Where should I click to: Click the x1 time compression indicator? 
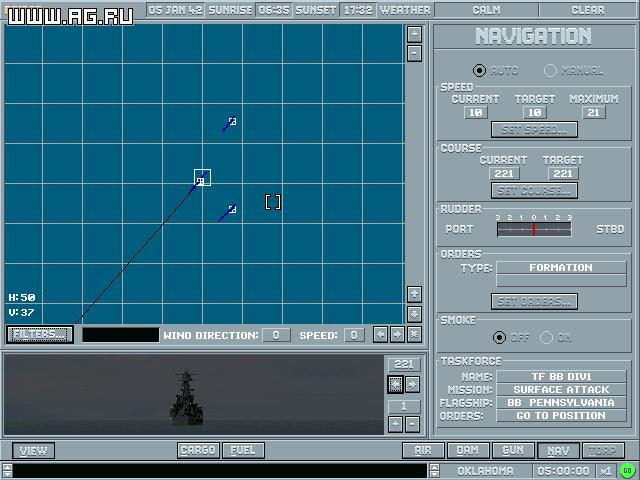(606, 471)
